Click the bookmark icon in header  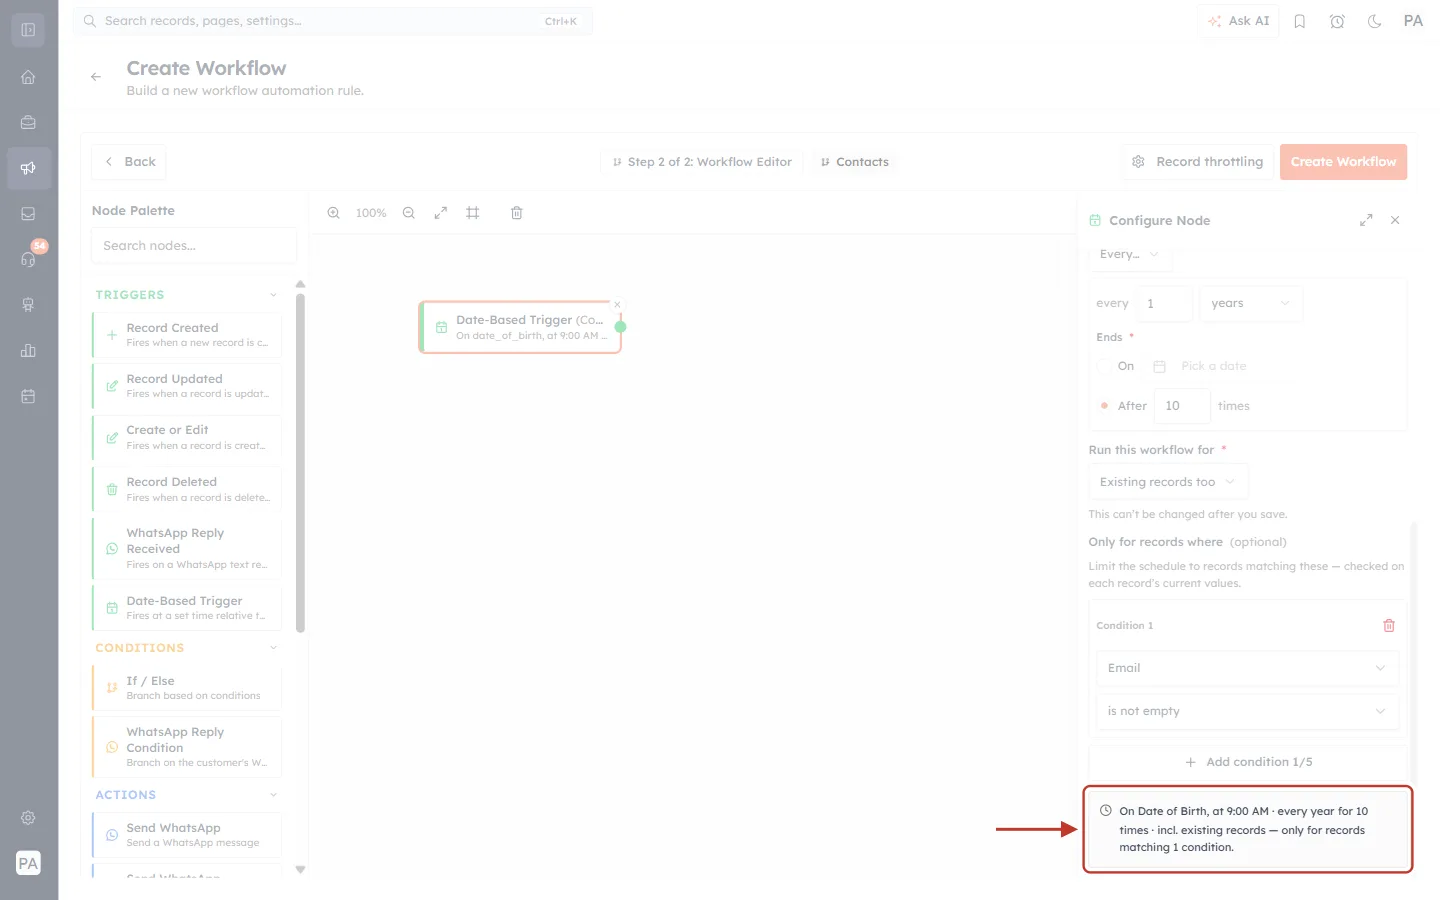tap(1300, 21)
